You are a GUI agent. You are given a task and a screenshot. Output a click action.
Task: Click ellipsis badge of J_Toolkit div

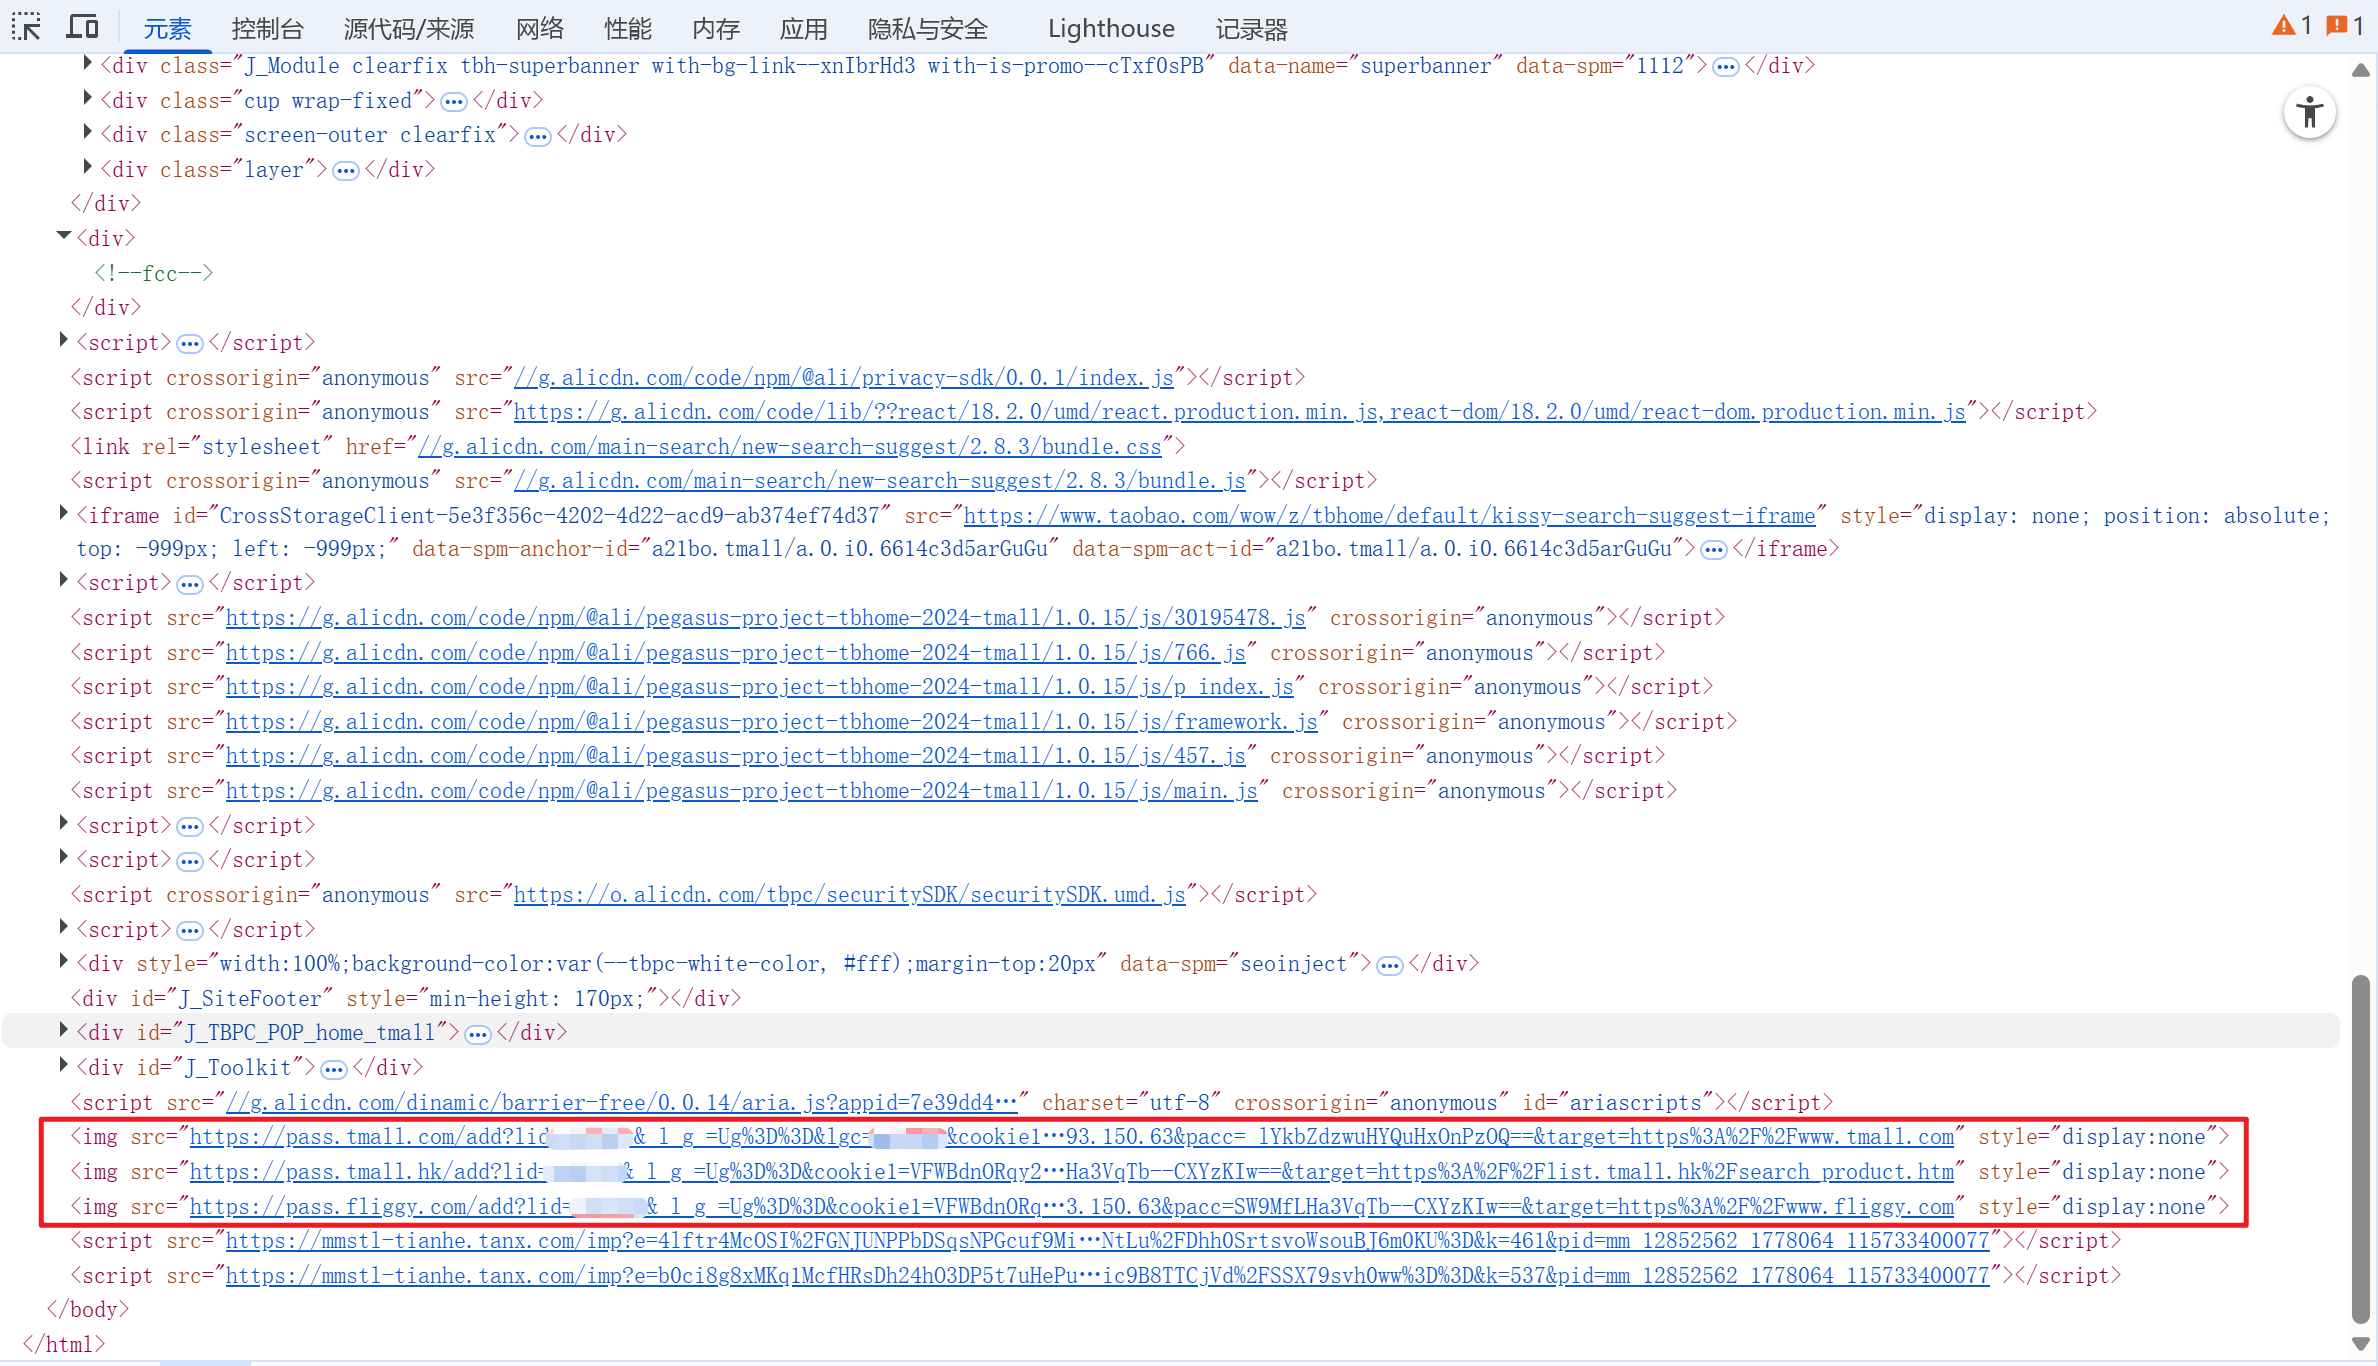click(x=334, y=1069)
